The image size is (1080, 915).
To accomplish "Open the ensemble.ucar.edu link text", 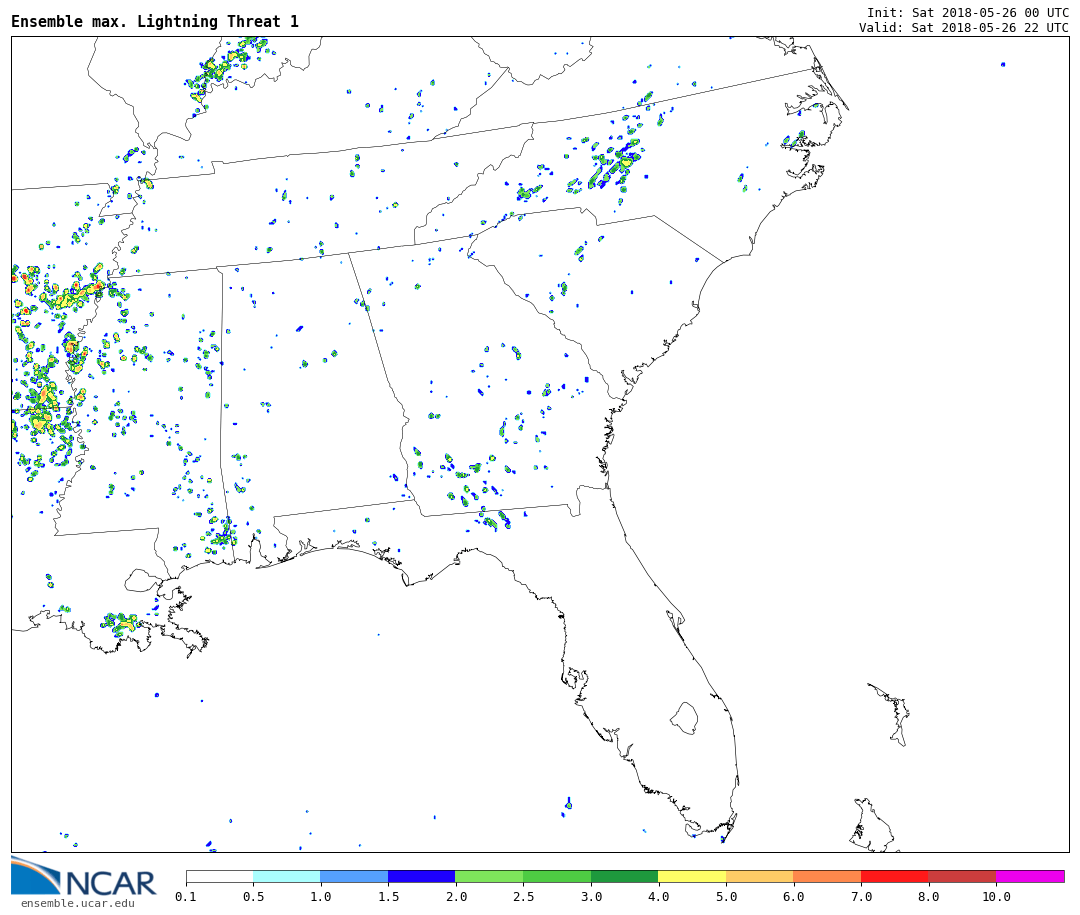I will coord(78,903).
